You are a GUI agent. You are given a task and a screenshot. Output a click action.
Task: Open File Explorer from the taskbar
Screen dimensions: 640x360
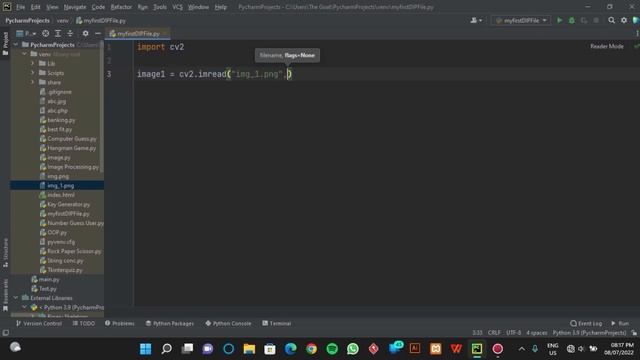pos(249,349)
